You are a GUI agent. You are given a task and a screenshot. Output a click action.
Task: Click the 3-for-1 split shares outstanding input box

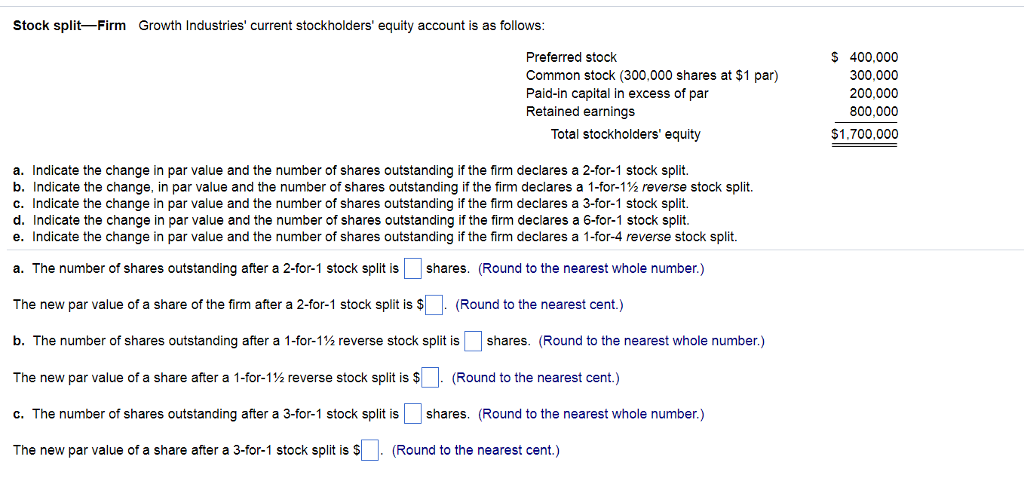[412, 414]
